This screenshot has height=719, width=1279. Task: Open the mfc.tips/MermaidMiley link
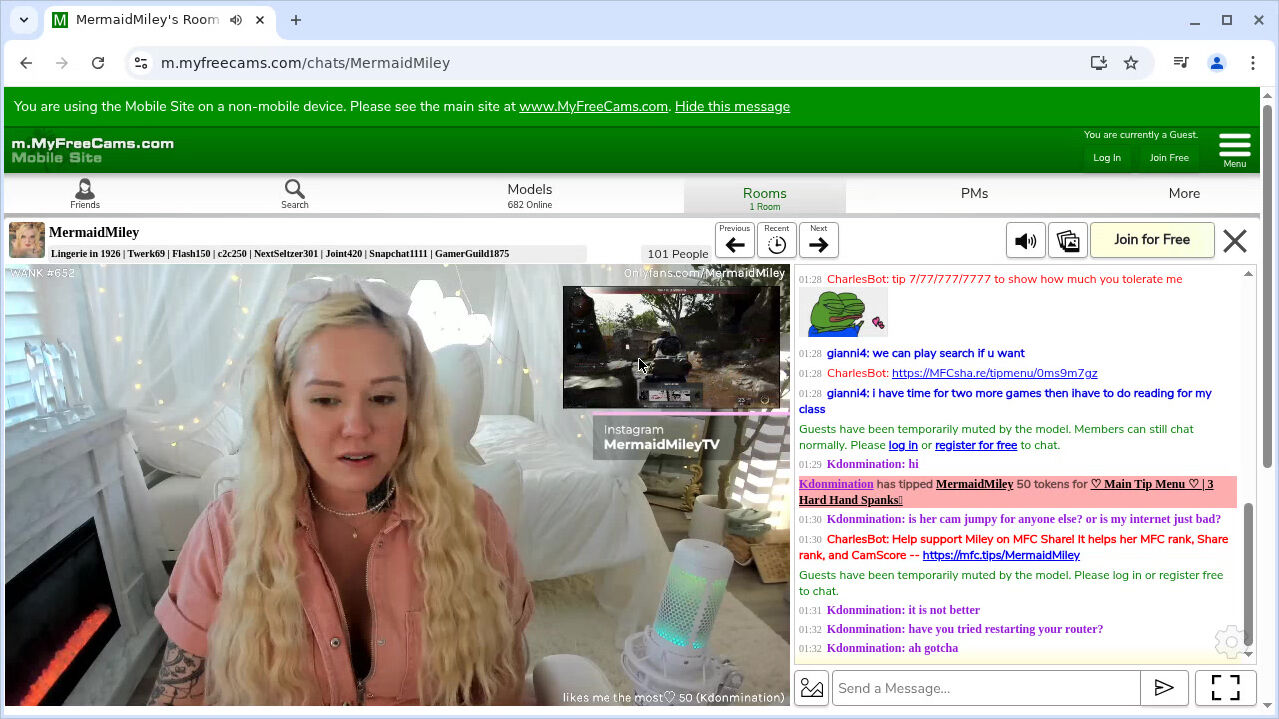coord(1001,555)
